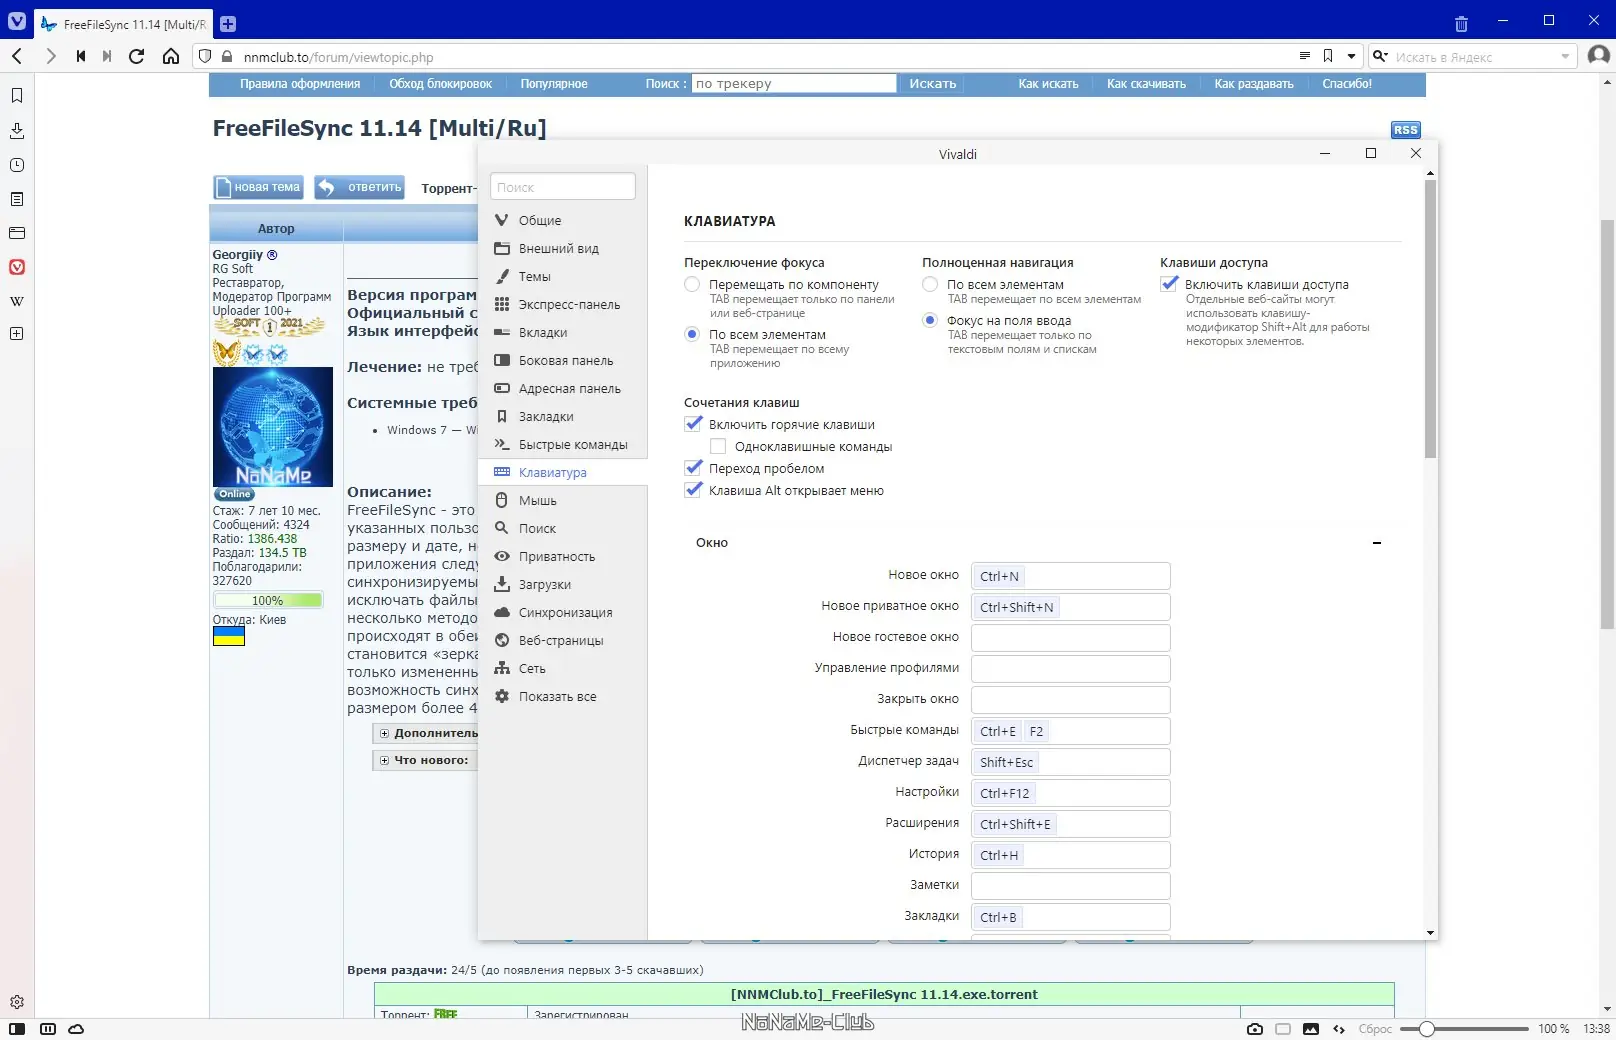
Task: Open the closed tabs trash icon
Action: pos(1461,24)
